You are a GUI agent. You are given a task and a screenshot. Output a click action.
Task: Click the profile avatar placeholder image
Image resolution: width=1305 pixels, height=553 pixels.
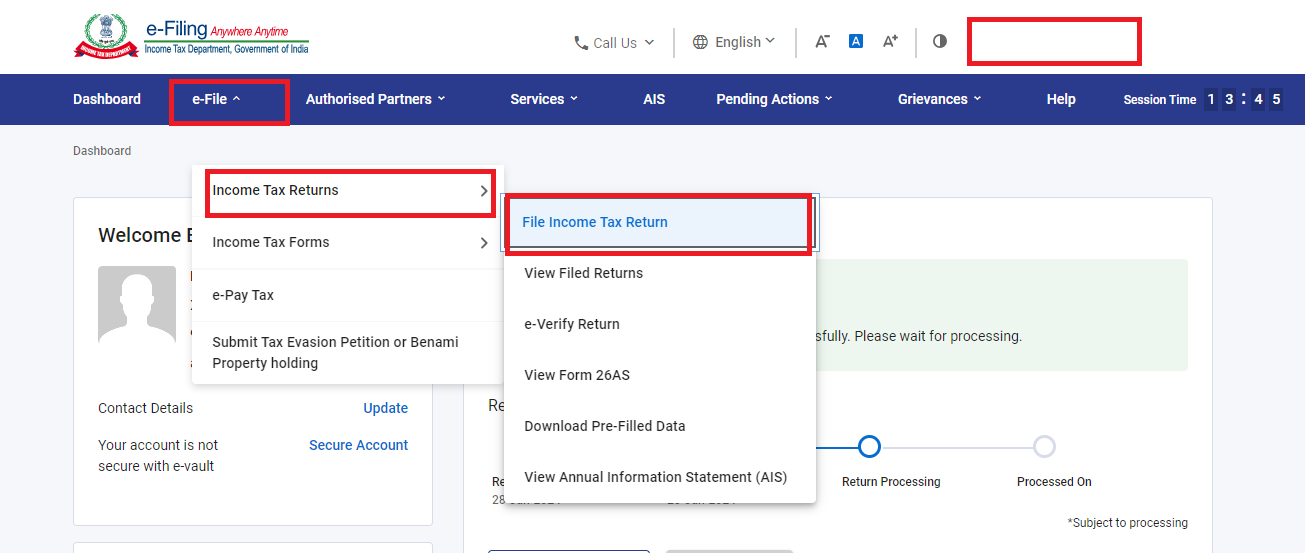click(138, 305)
